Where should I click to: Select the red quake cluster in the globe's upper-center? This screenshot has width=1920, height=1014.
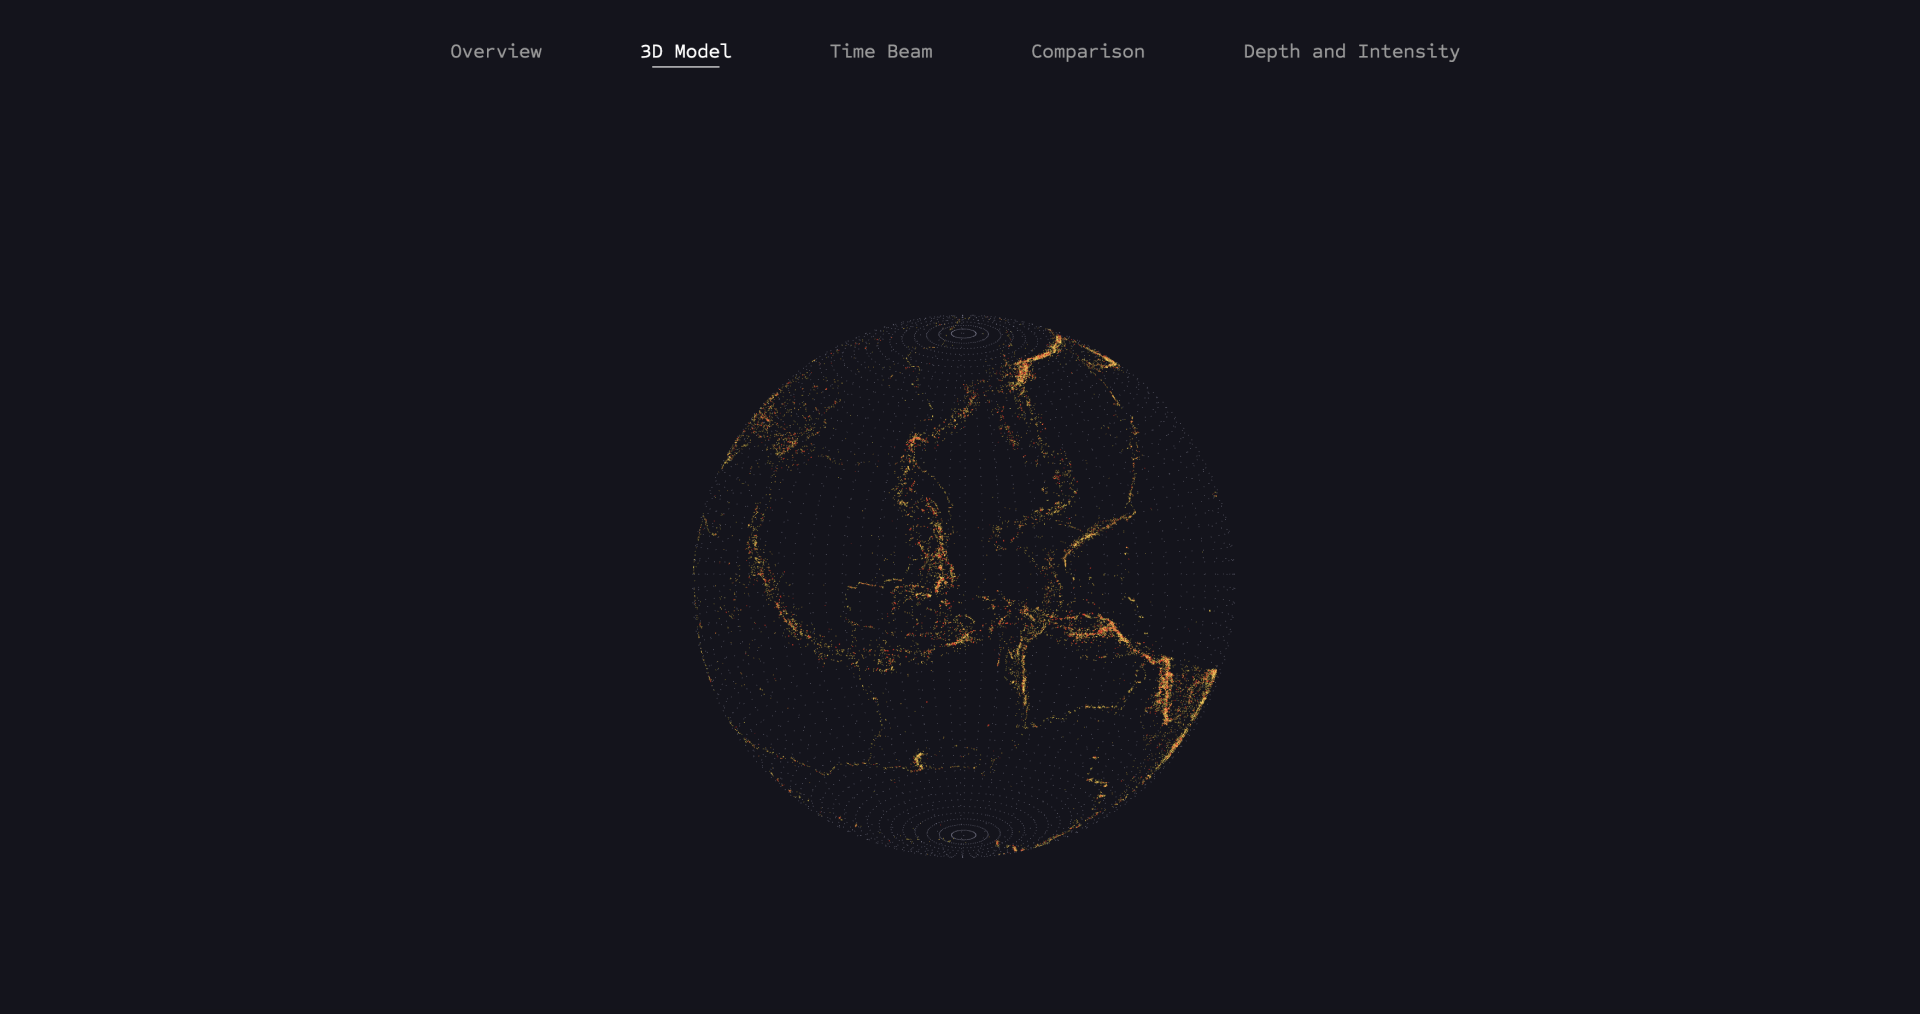(914, 440)
